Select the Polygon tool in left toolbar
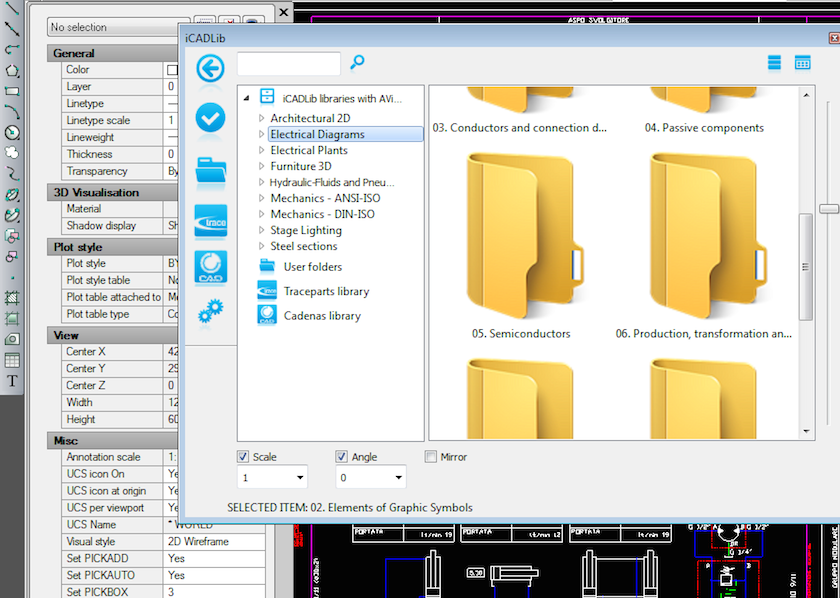This screenshot has width=840, height=598. pyautogui.click(x=12, y=70)
